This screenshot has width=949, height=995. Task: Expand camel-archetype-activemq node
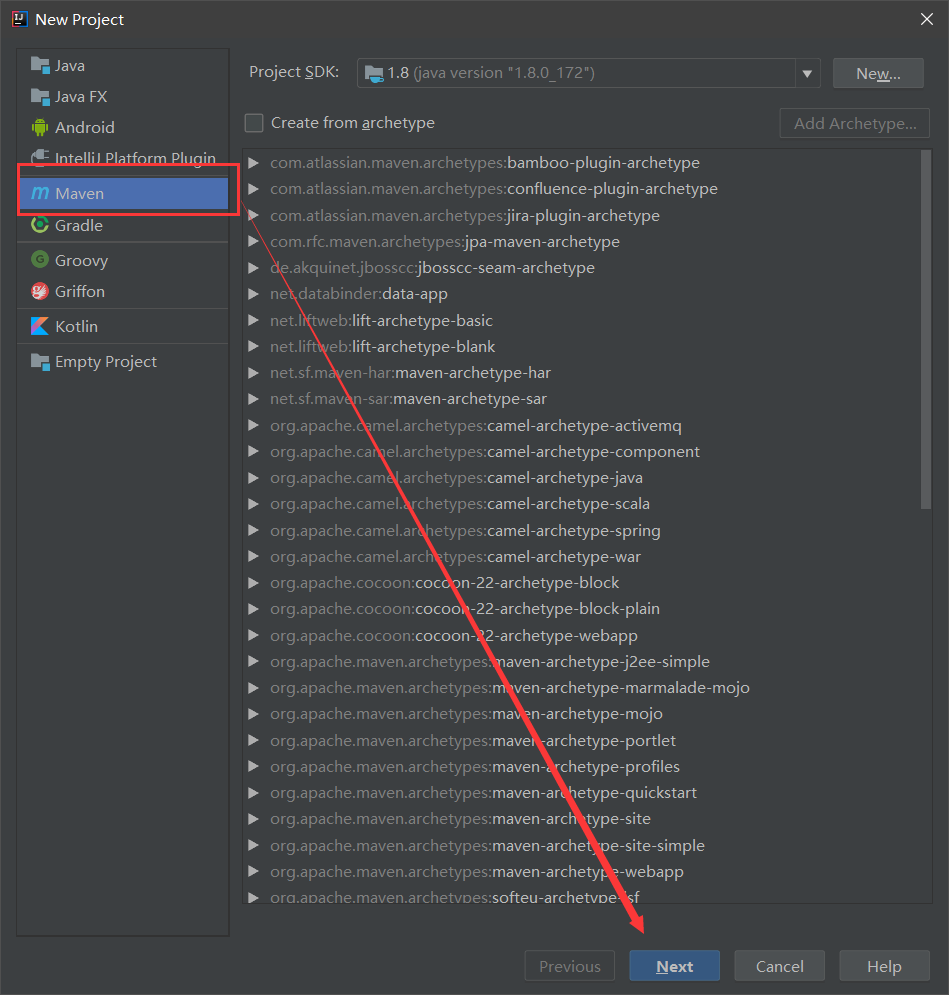coord(253,426)
